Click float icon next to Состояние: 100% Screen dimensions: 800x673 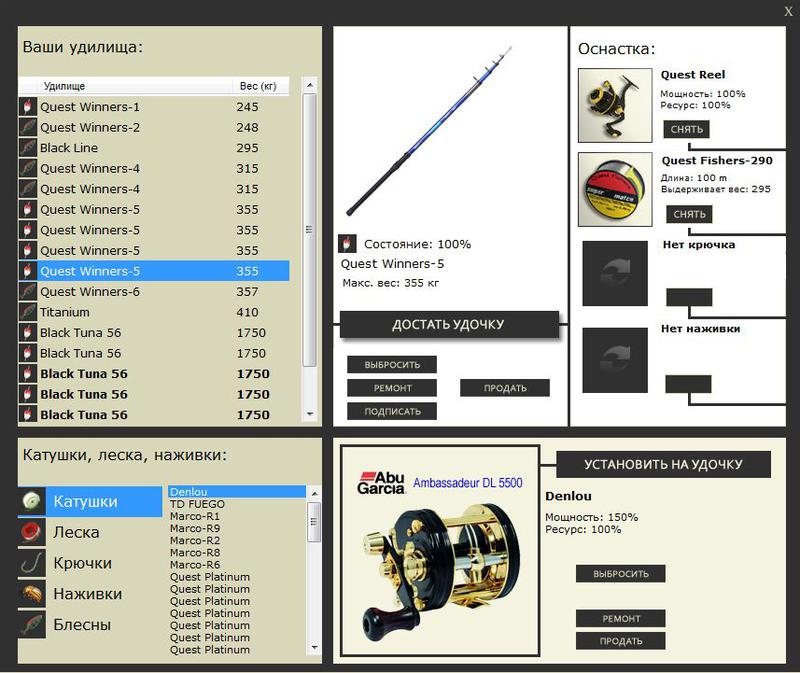tap(347, 244)
